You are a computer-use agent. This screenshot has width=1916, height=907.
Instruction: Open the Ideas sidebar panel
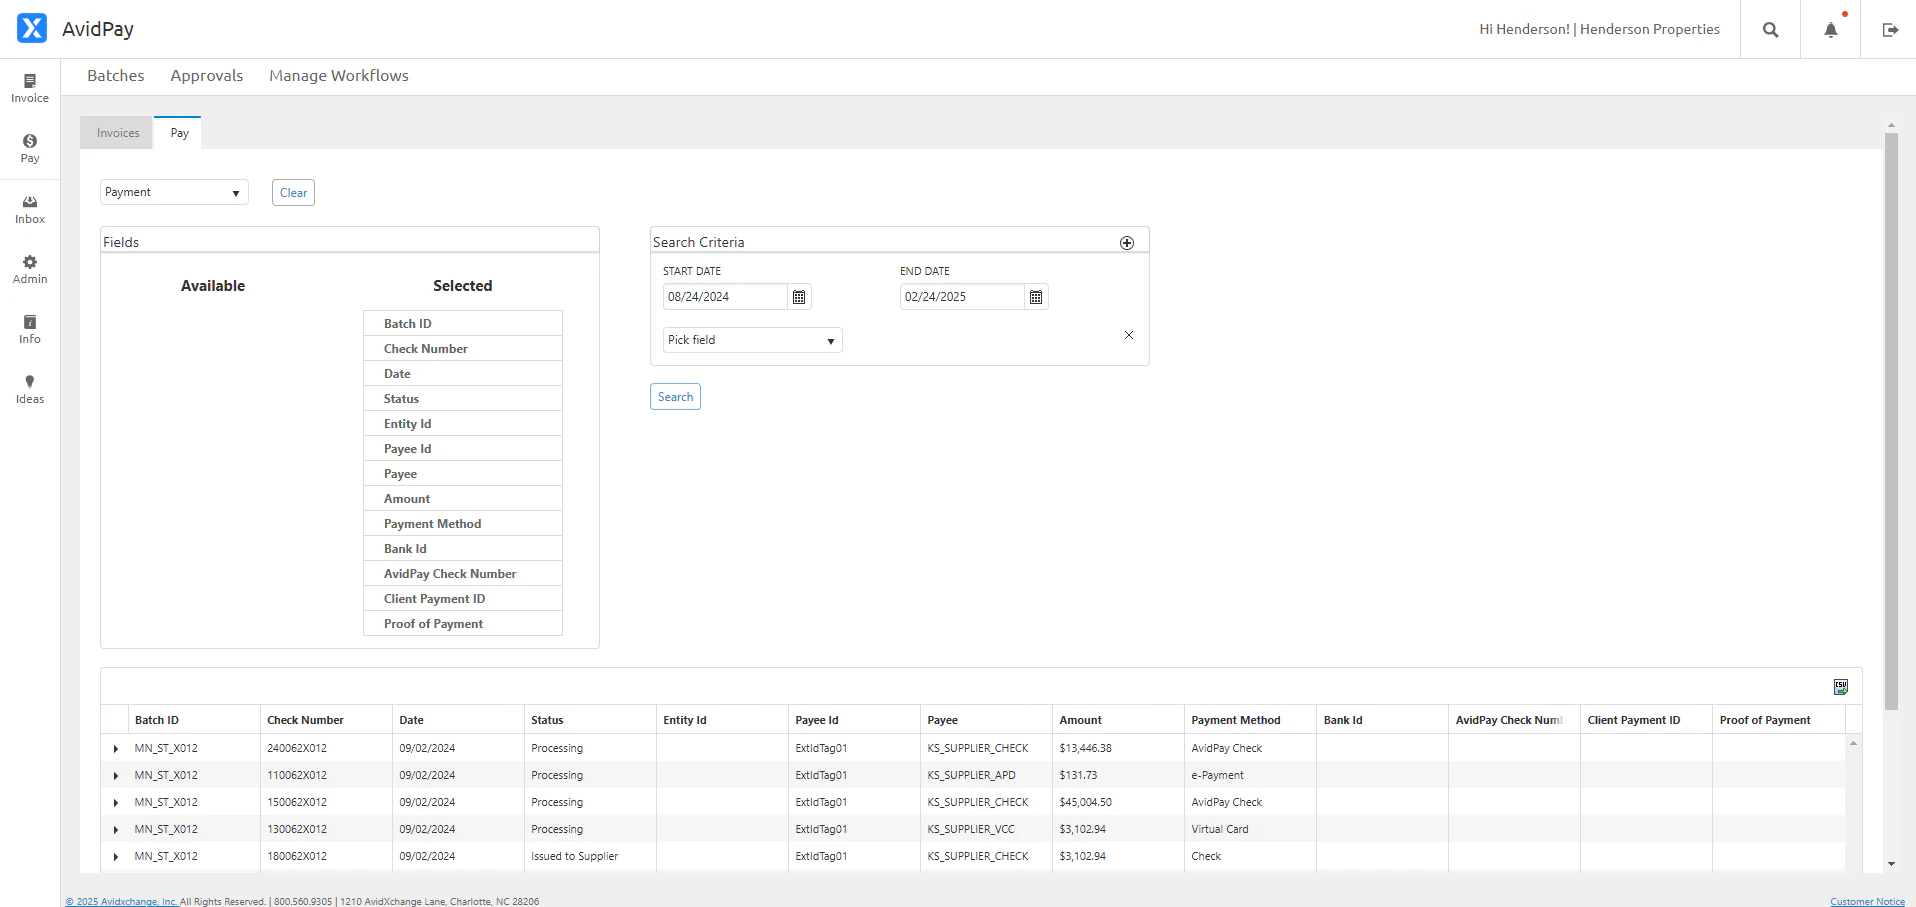click(29, 388)
